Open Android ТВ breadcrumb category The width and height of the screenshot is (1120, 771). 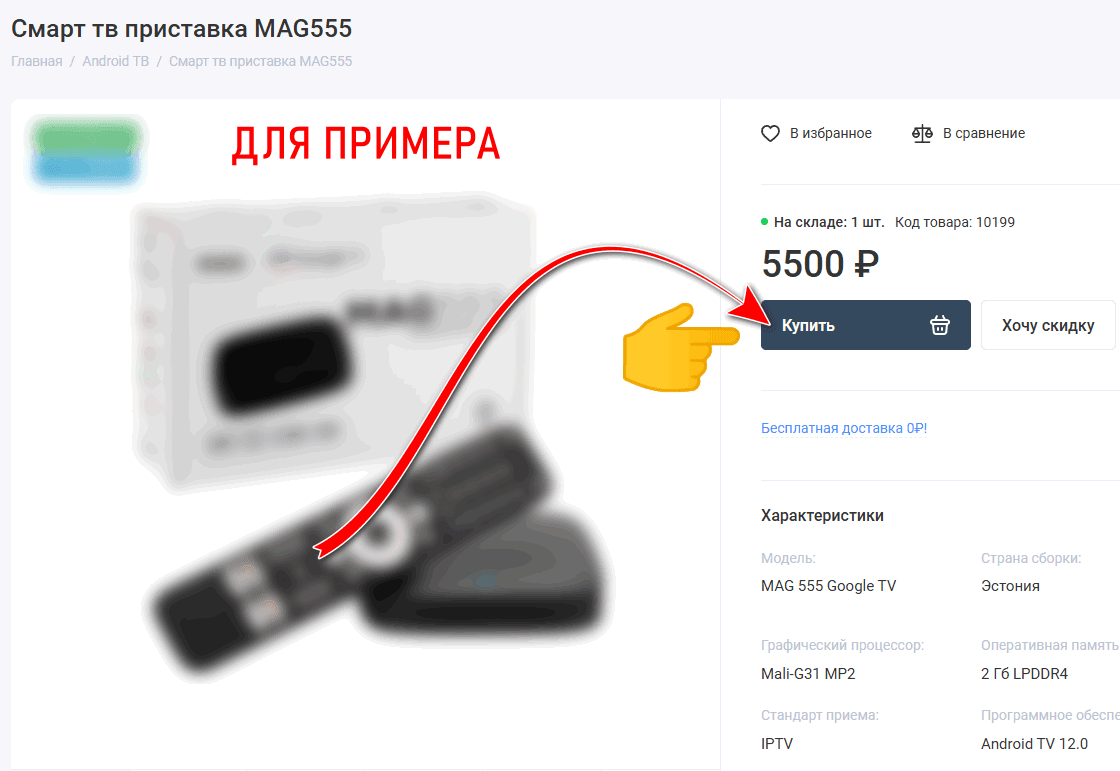(x=116, y=61)
